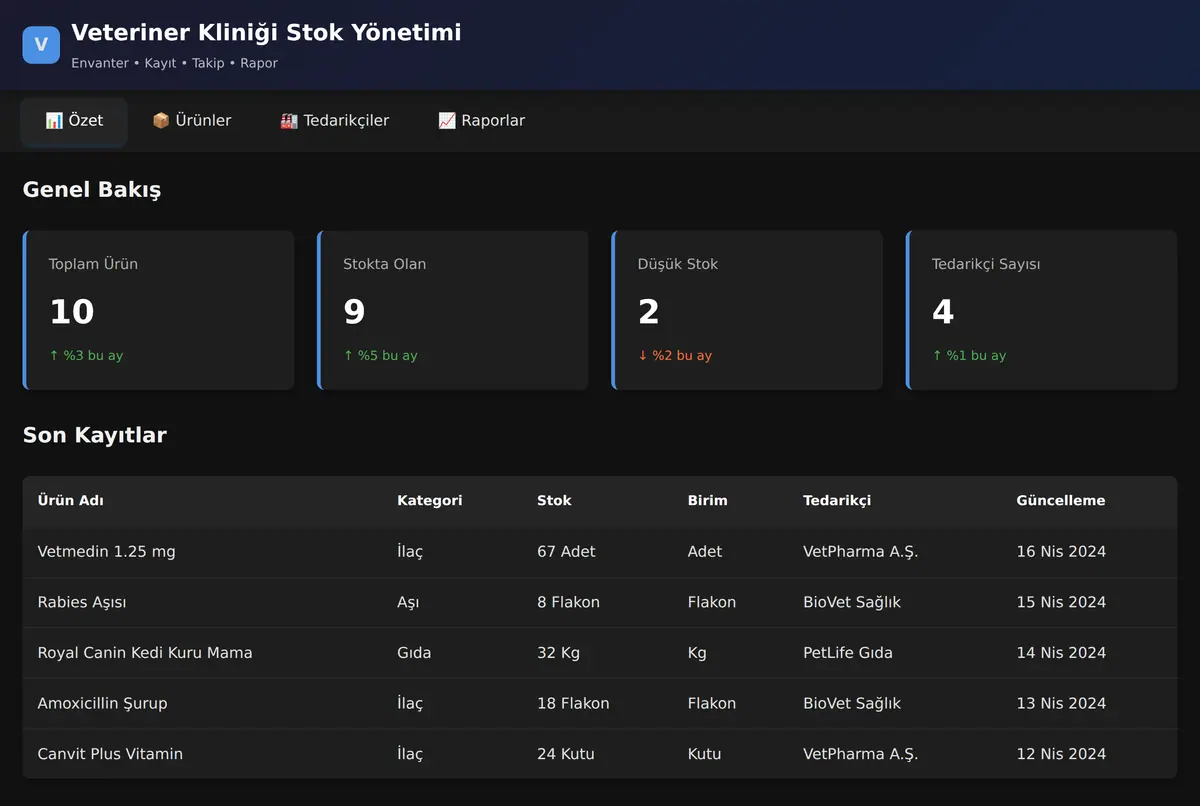The width and height of the screenshot is (1200, 806).
Task: Click the Tedarikçi Sayısı card
Action: pos(1042,310)
